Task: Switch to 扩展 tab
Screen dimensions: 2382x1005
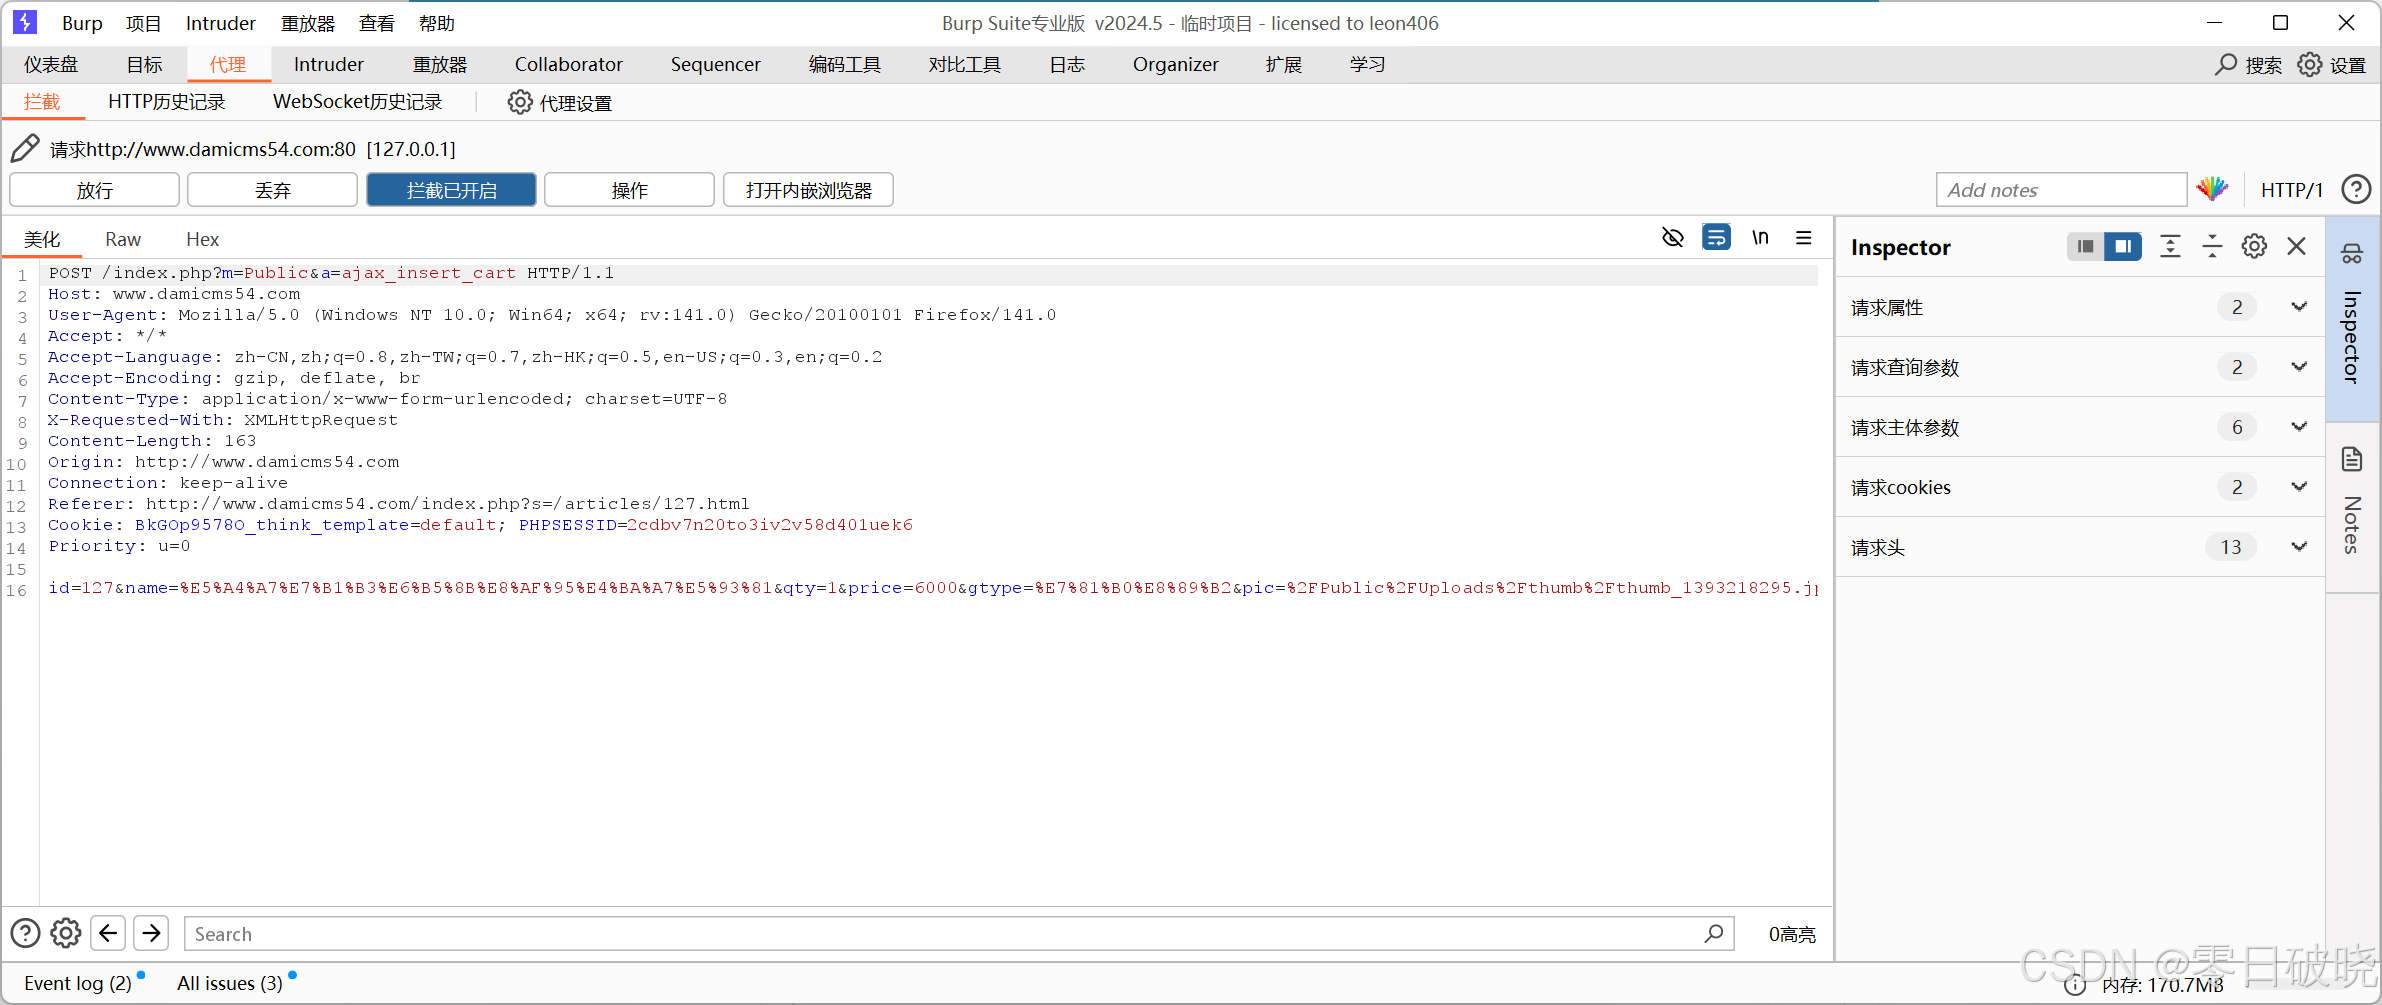Action: [x=1284, y=65]
